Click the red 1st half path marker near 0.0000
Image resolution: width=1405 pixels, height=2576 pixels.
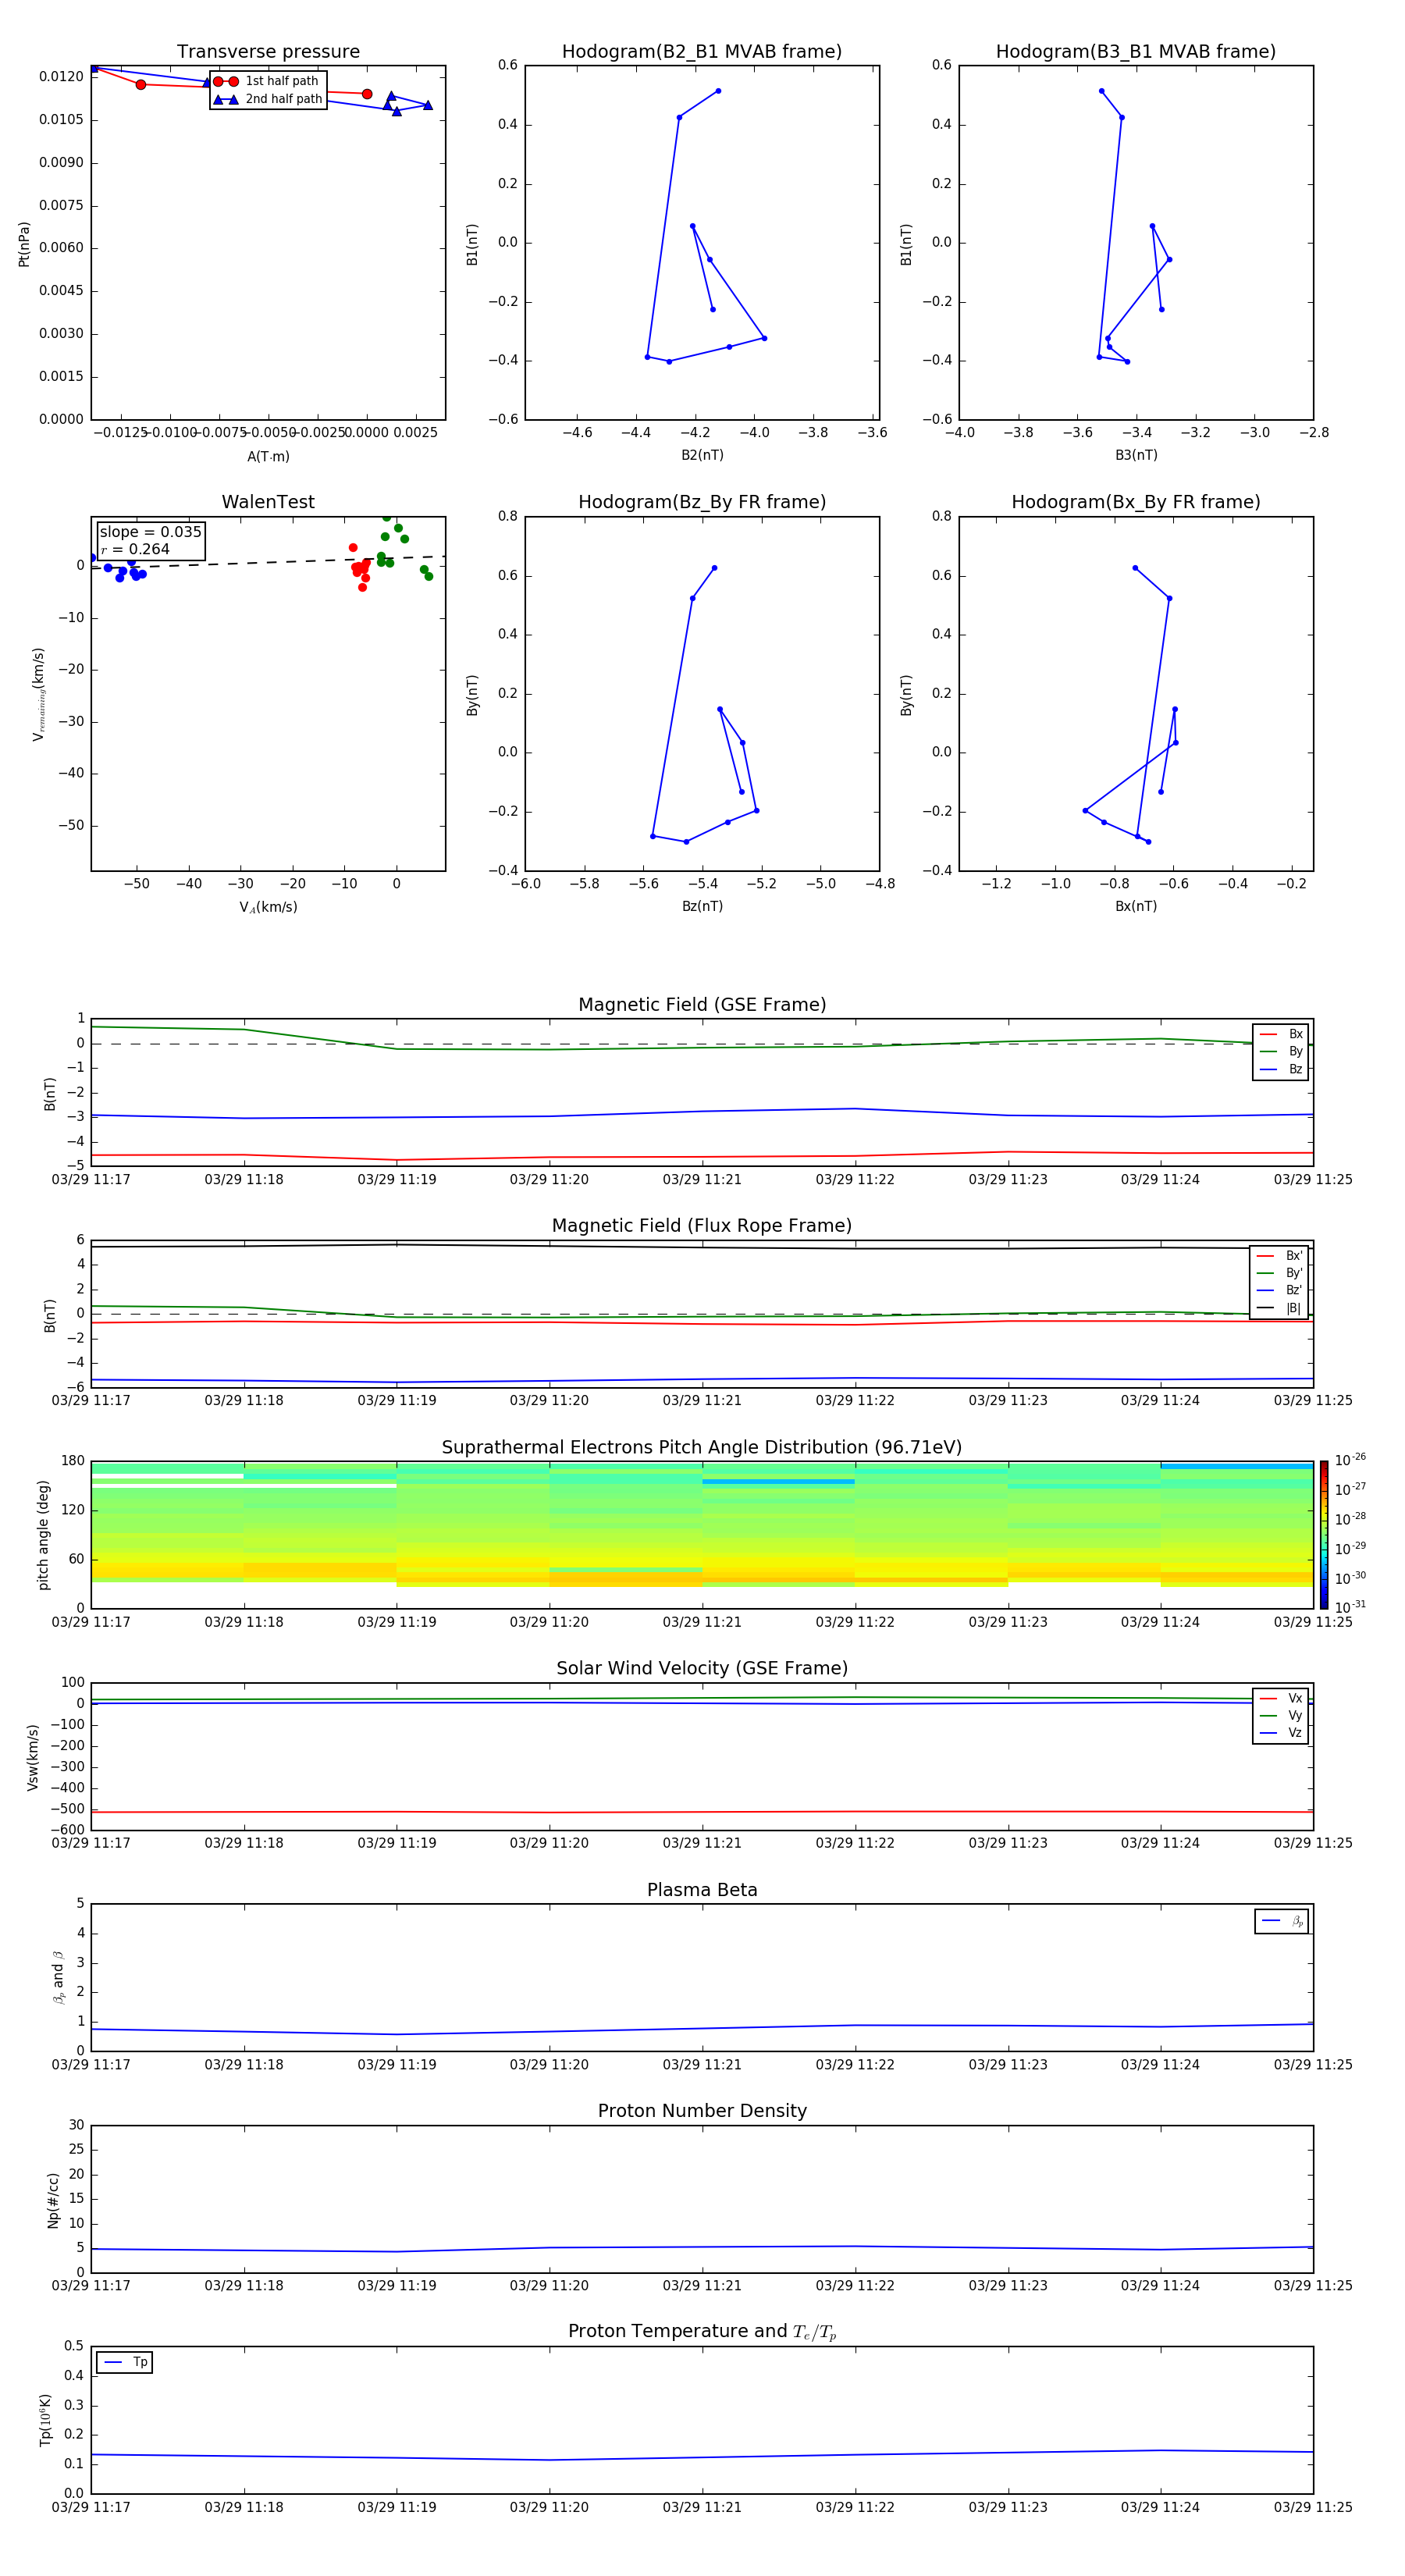[367, 94]
